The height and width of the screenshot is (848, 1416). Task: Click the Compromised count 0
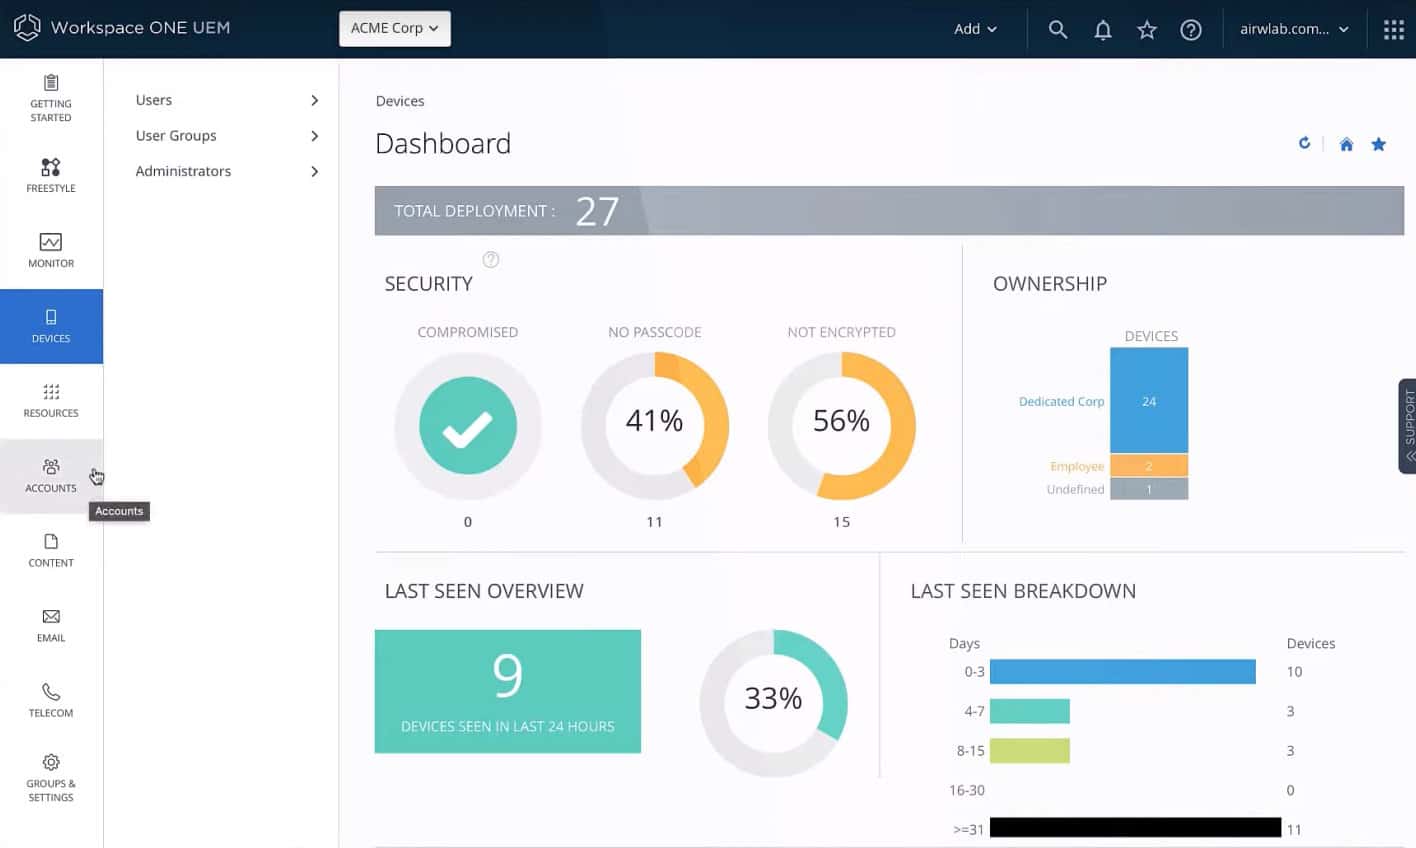point(468,522)
